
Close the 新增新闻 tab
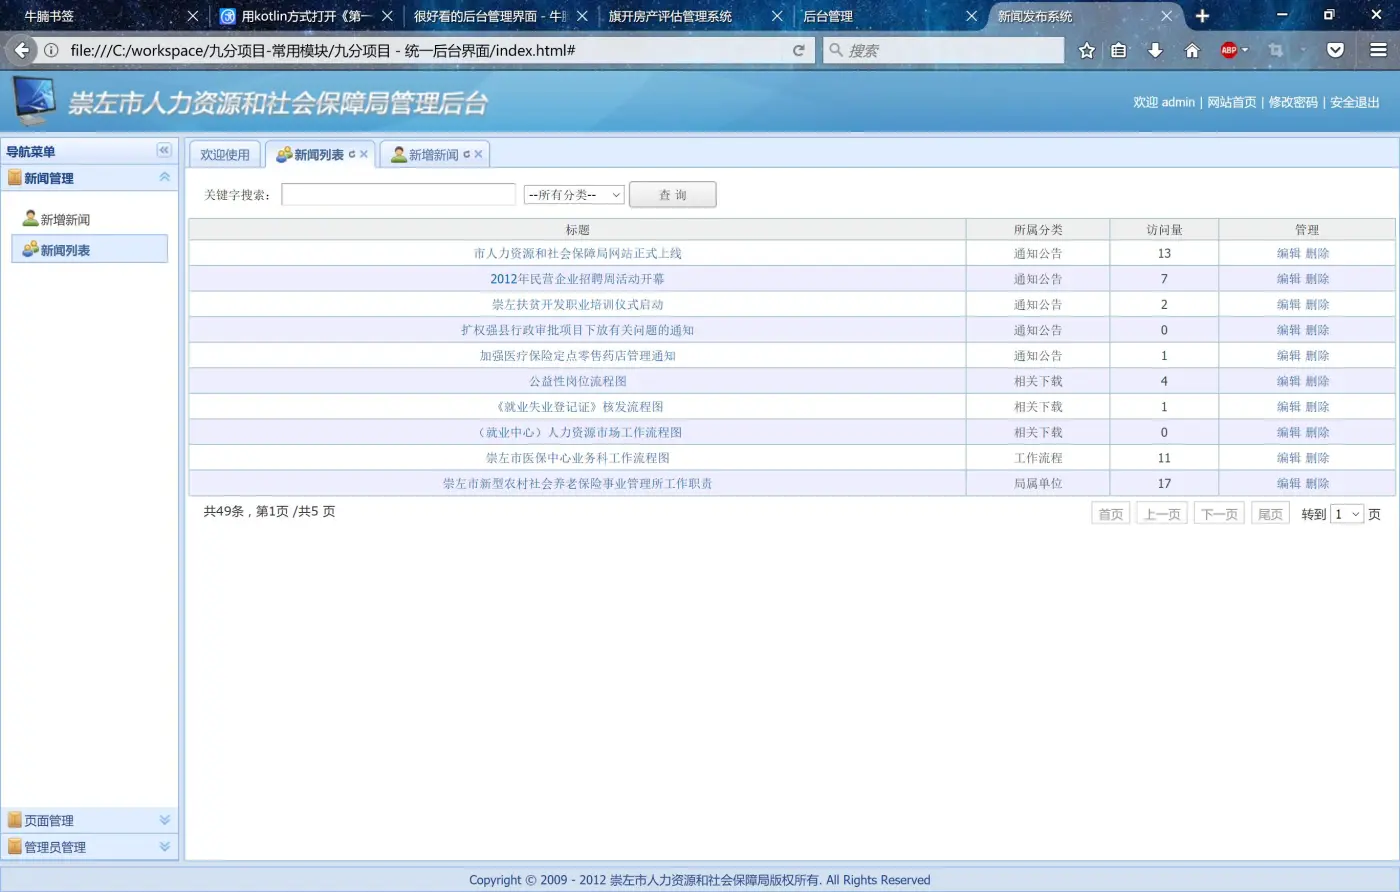(x=478, y=154)
